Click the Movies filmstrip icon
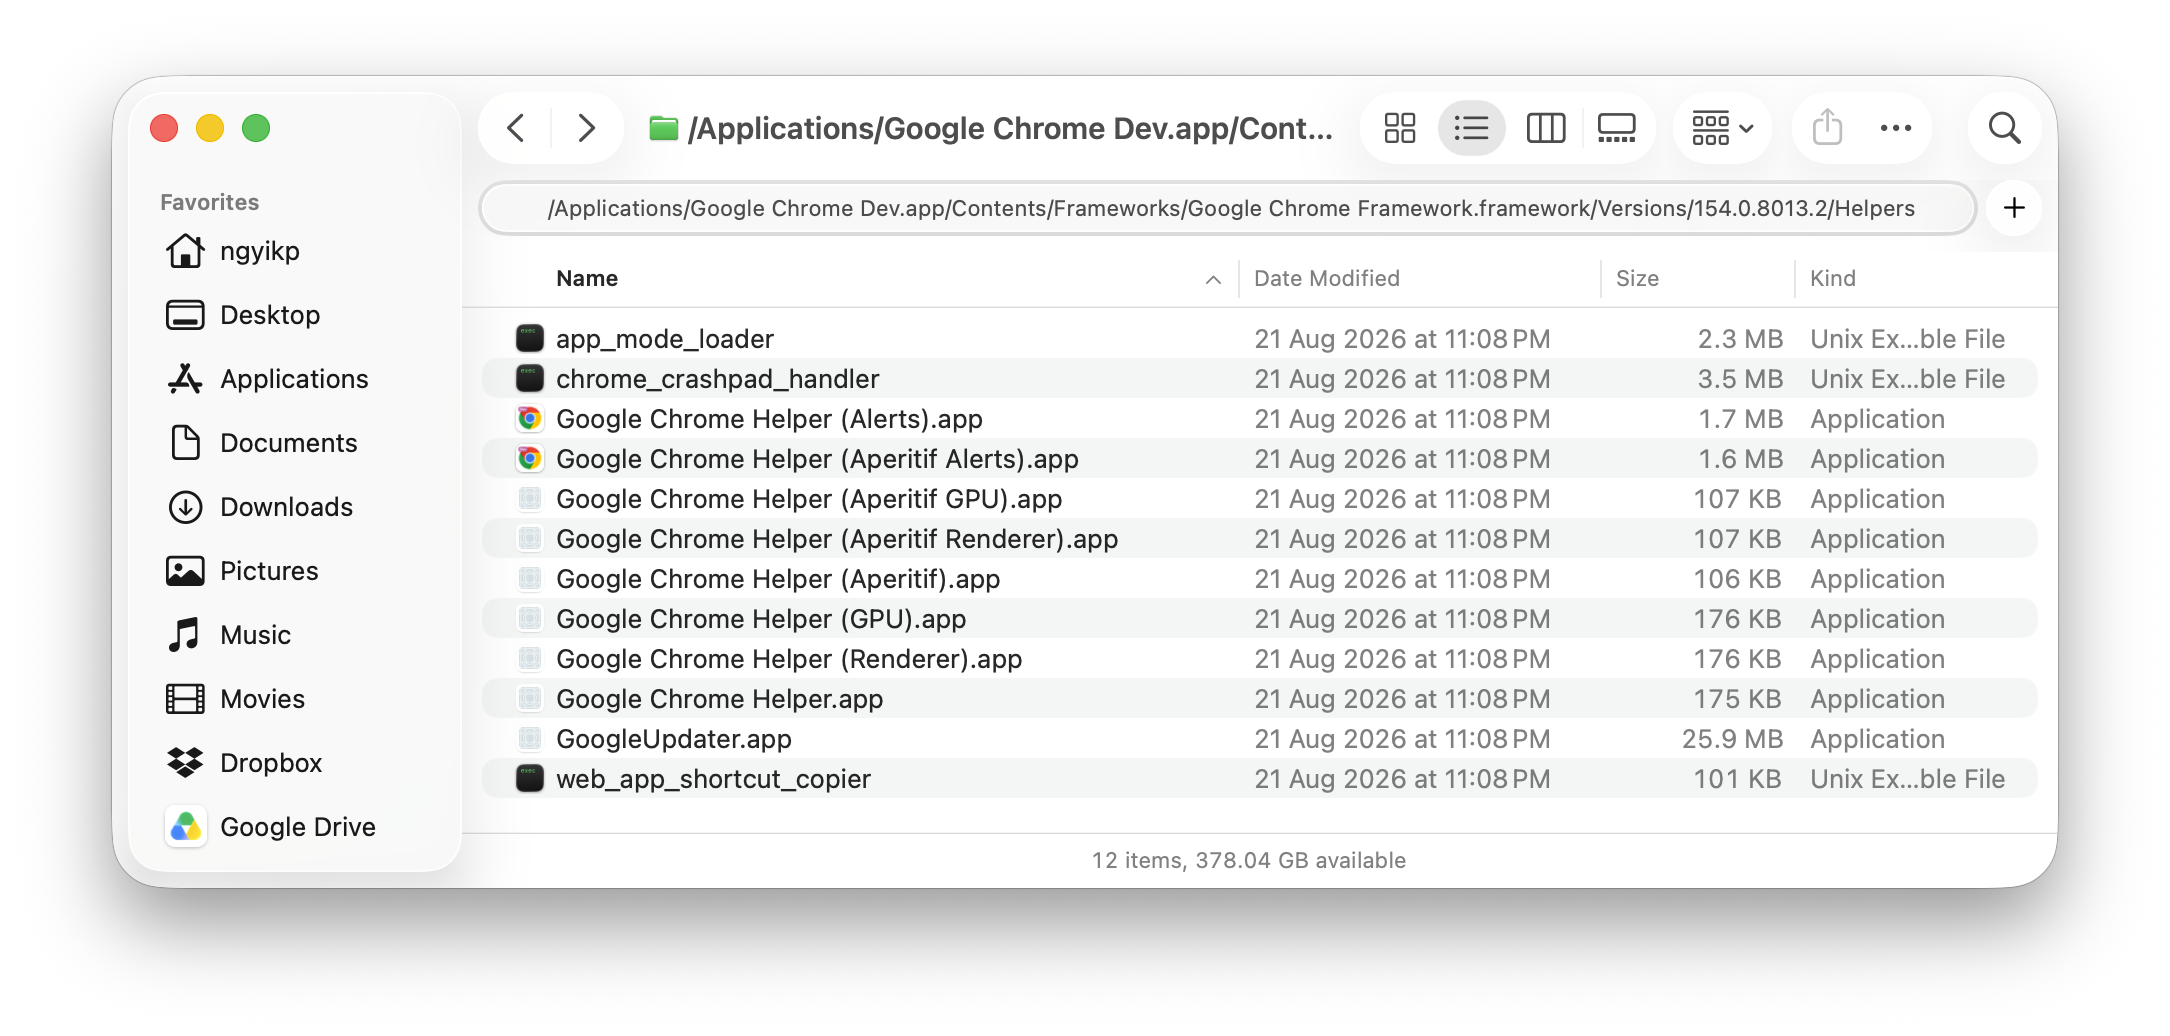 coord(185,699)
